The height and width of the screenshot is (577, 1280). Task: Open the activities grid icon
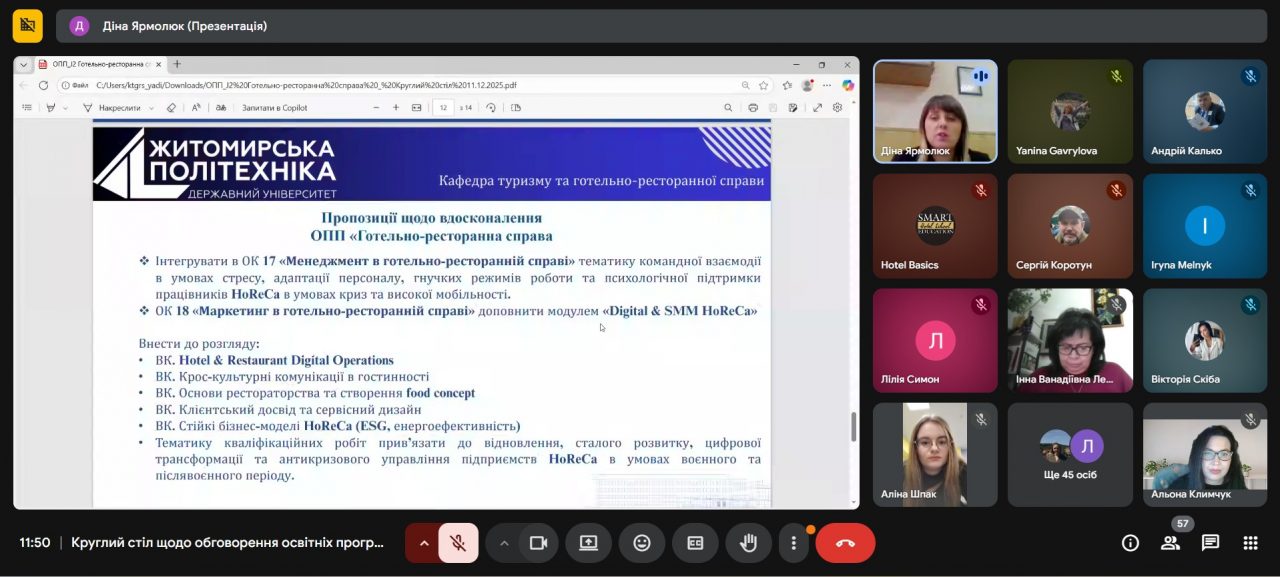[1250, 543]
